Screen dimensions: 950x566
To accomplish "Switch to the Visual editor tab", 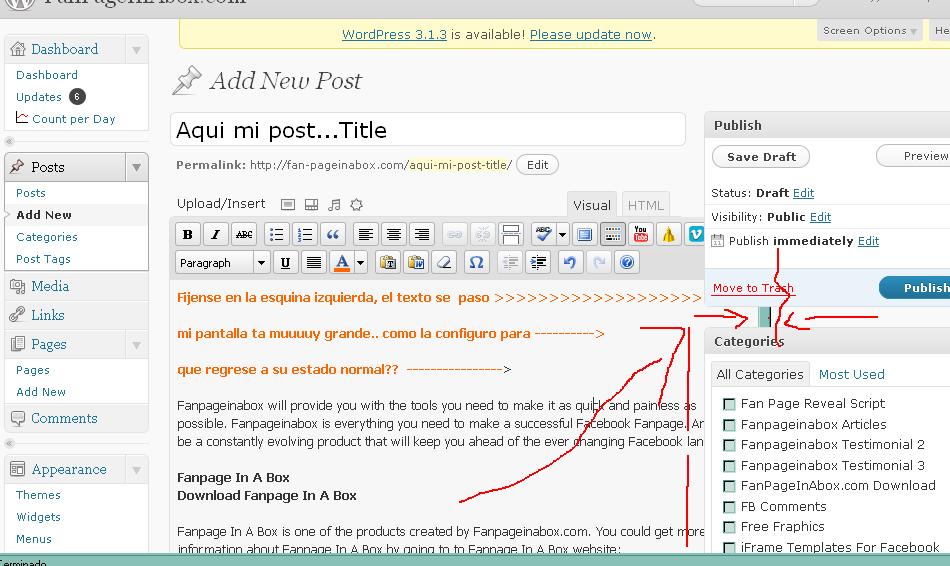I will click(592, 205).
